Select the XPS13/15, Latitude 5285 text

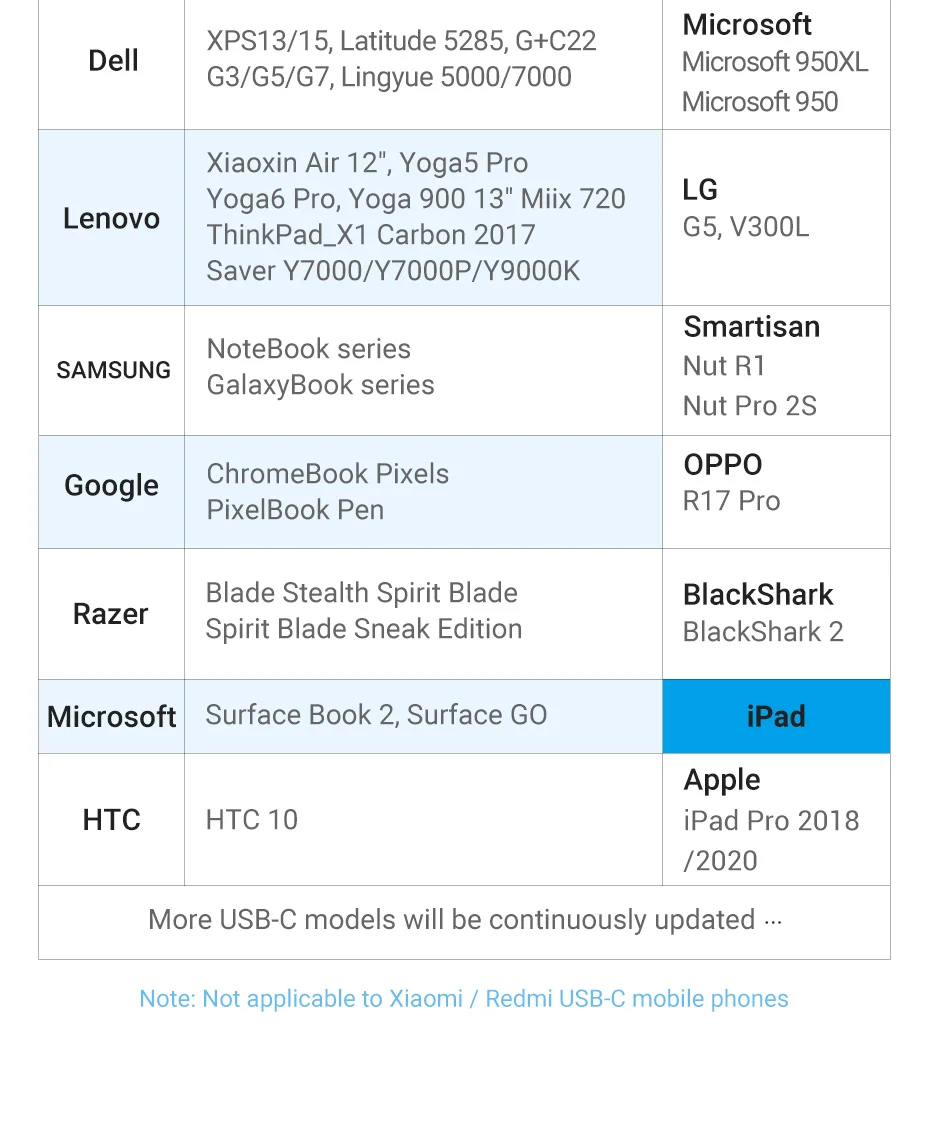coord(401,41)
